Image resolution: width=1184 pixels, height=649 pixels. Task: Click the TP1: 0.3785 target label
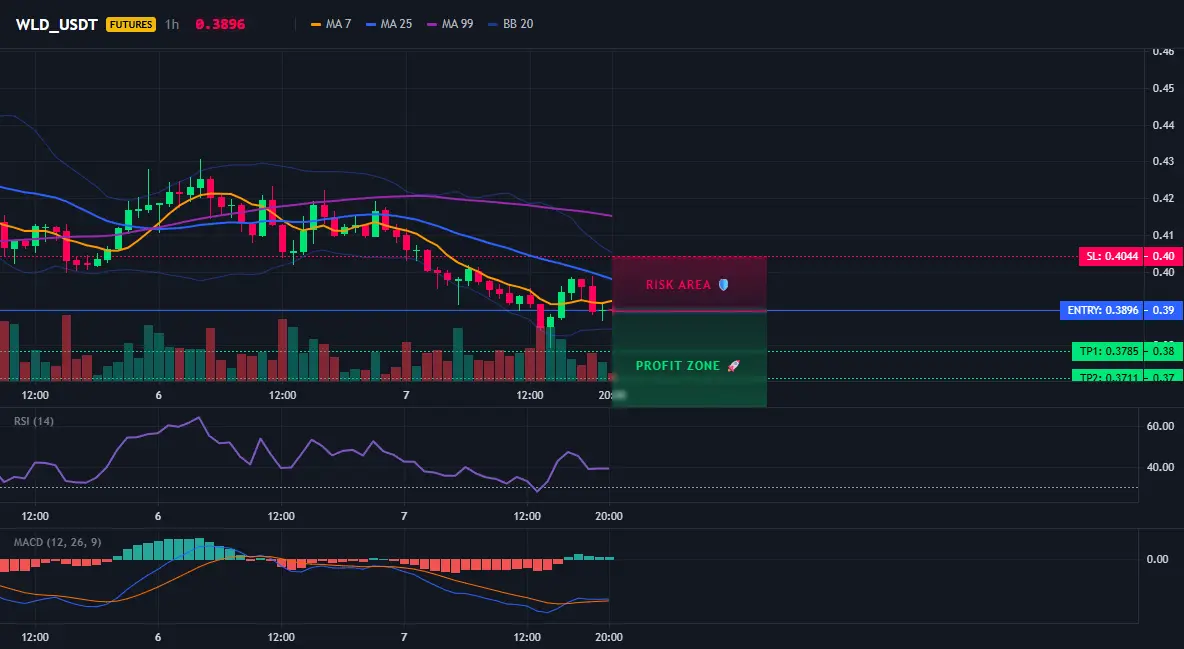(1108, 351)
